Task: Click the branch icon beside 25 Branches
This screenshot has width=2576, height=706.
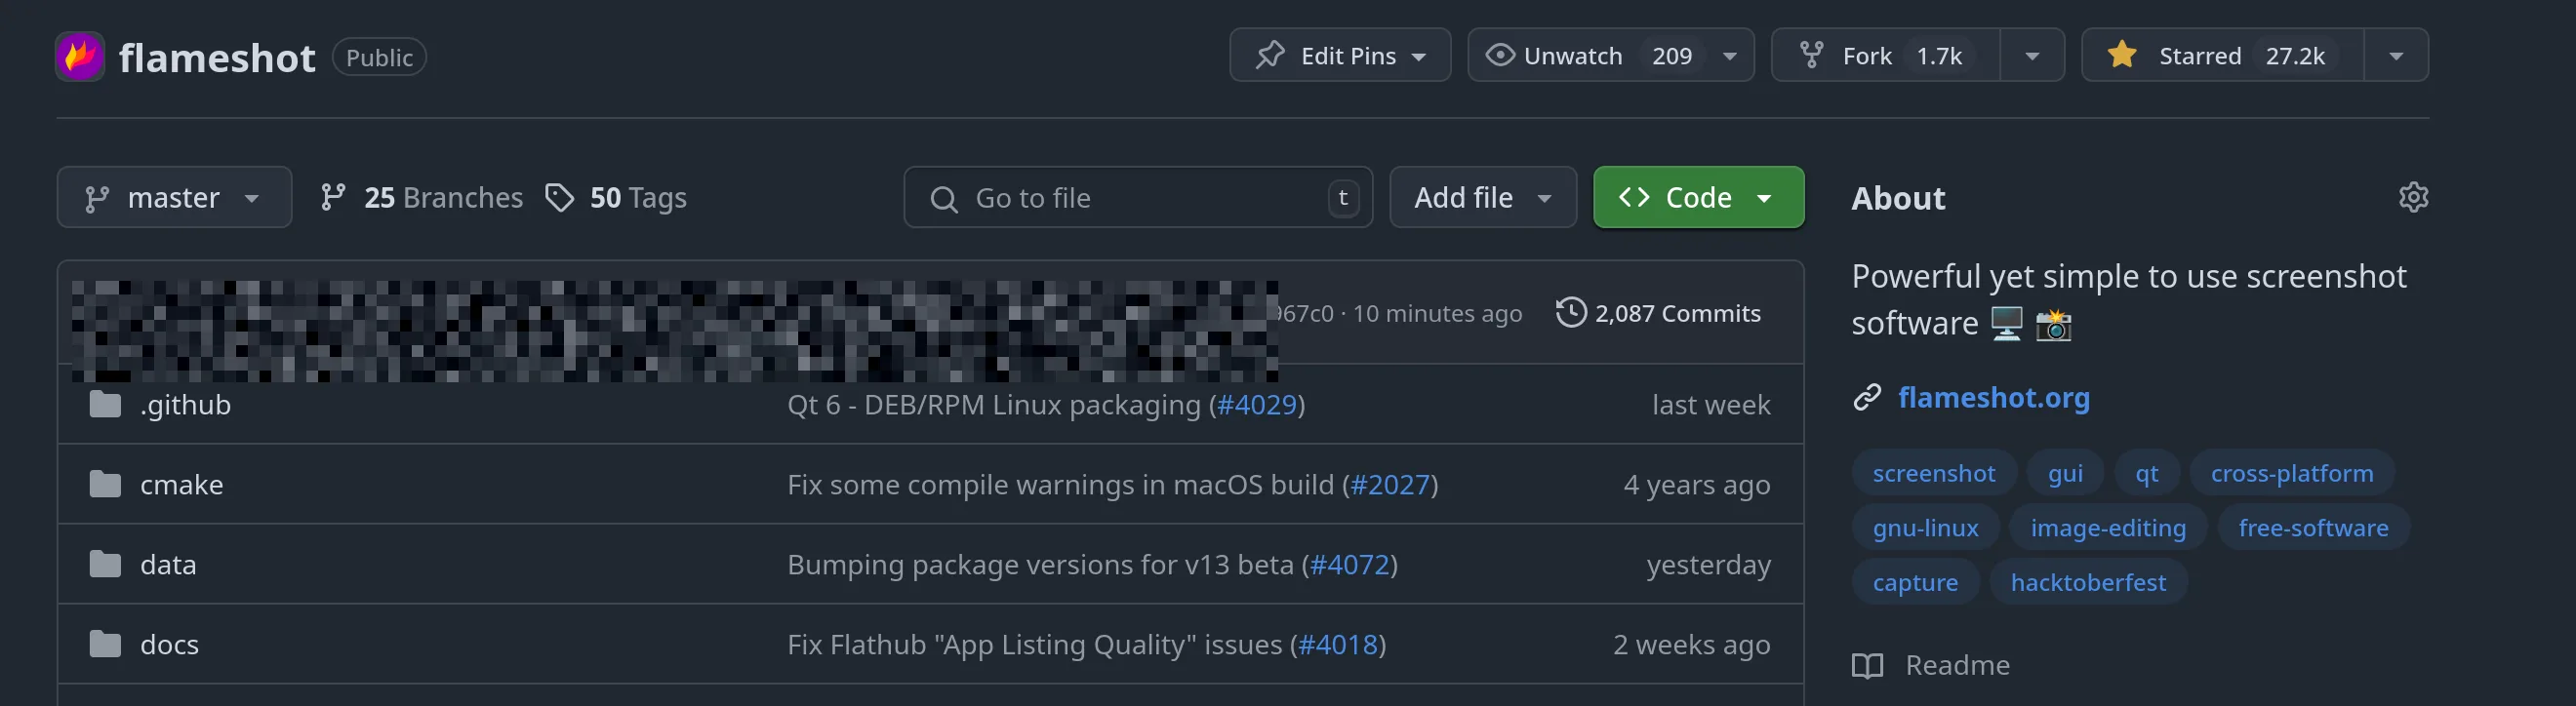Action: (x=333, y=197)
